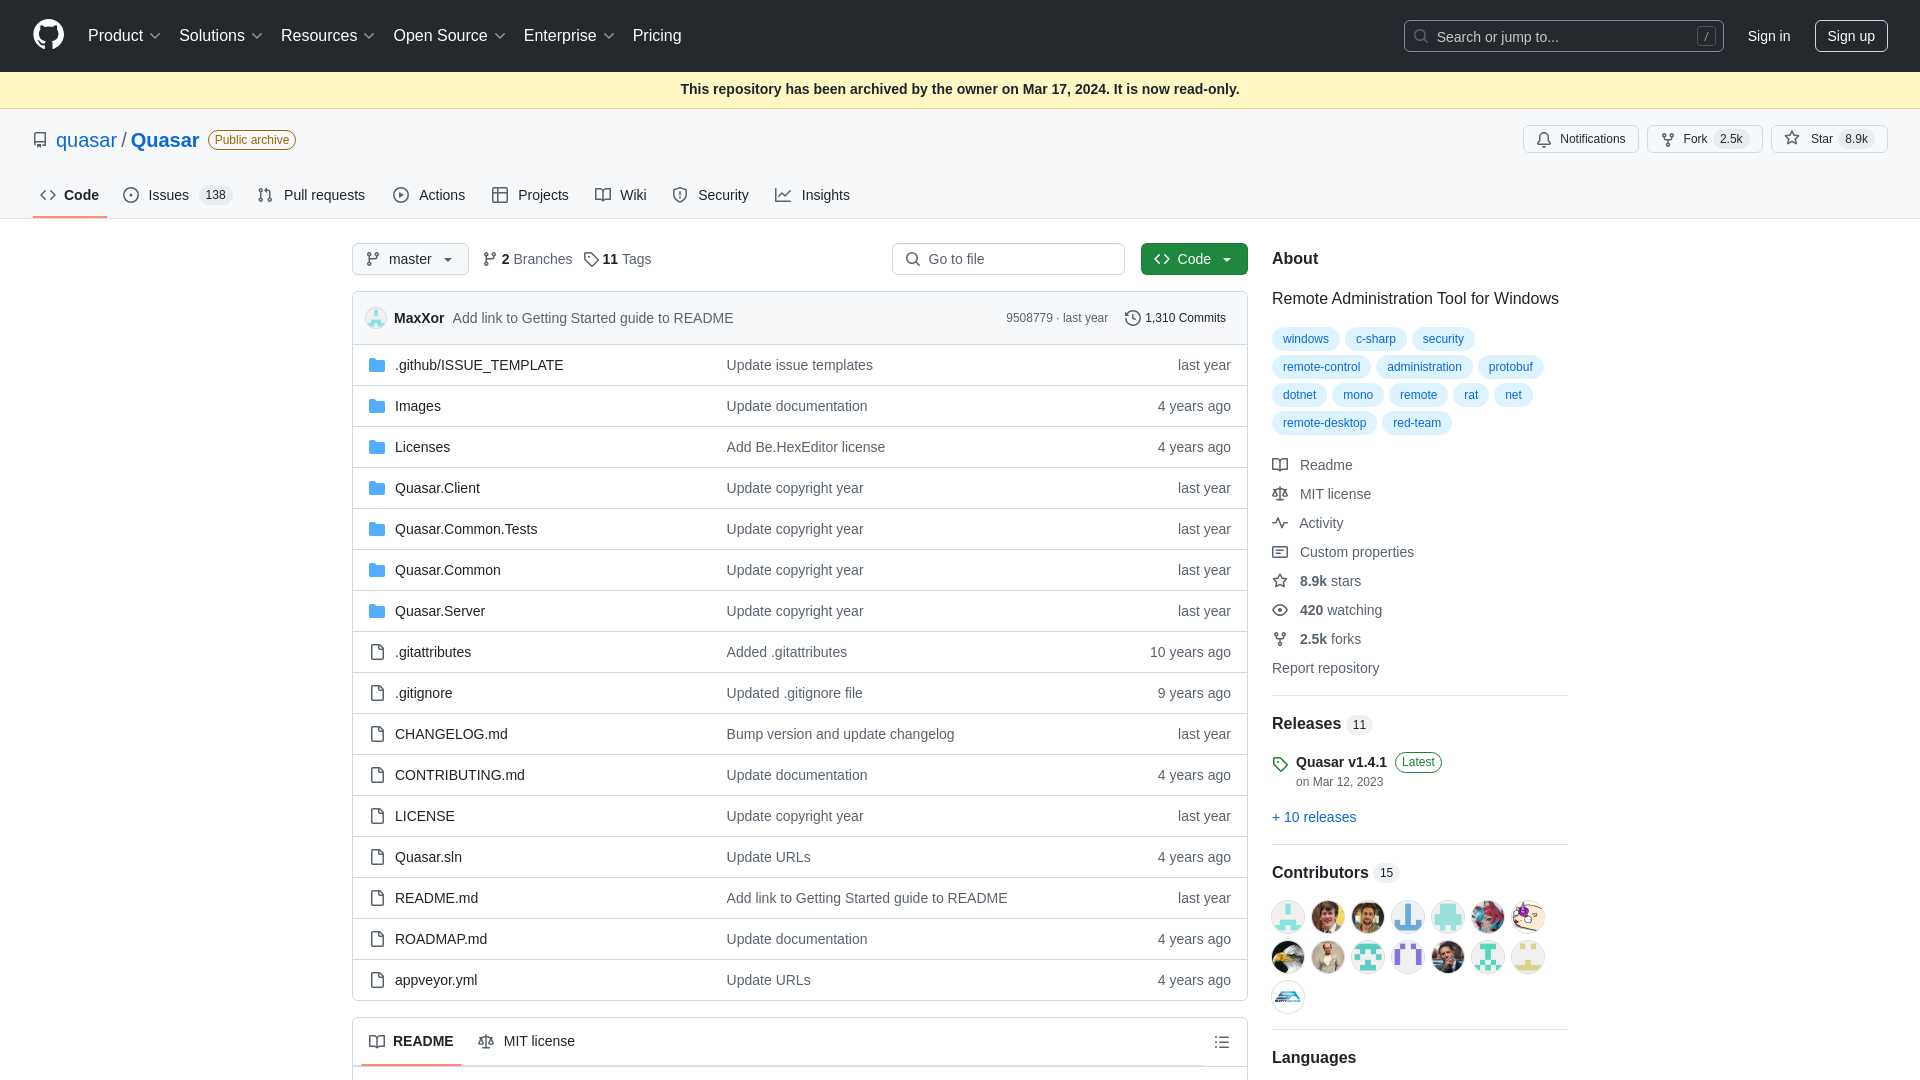Image resolution: width=1920 pixels, height=1080 pixels.
Task: Show the 8.9k stars list
Action: [1316, 581]
